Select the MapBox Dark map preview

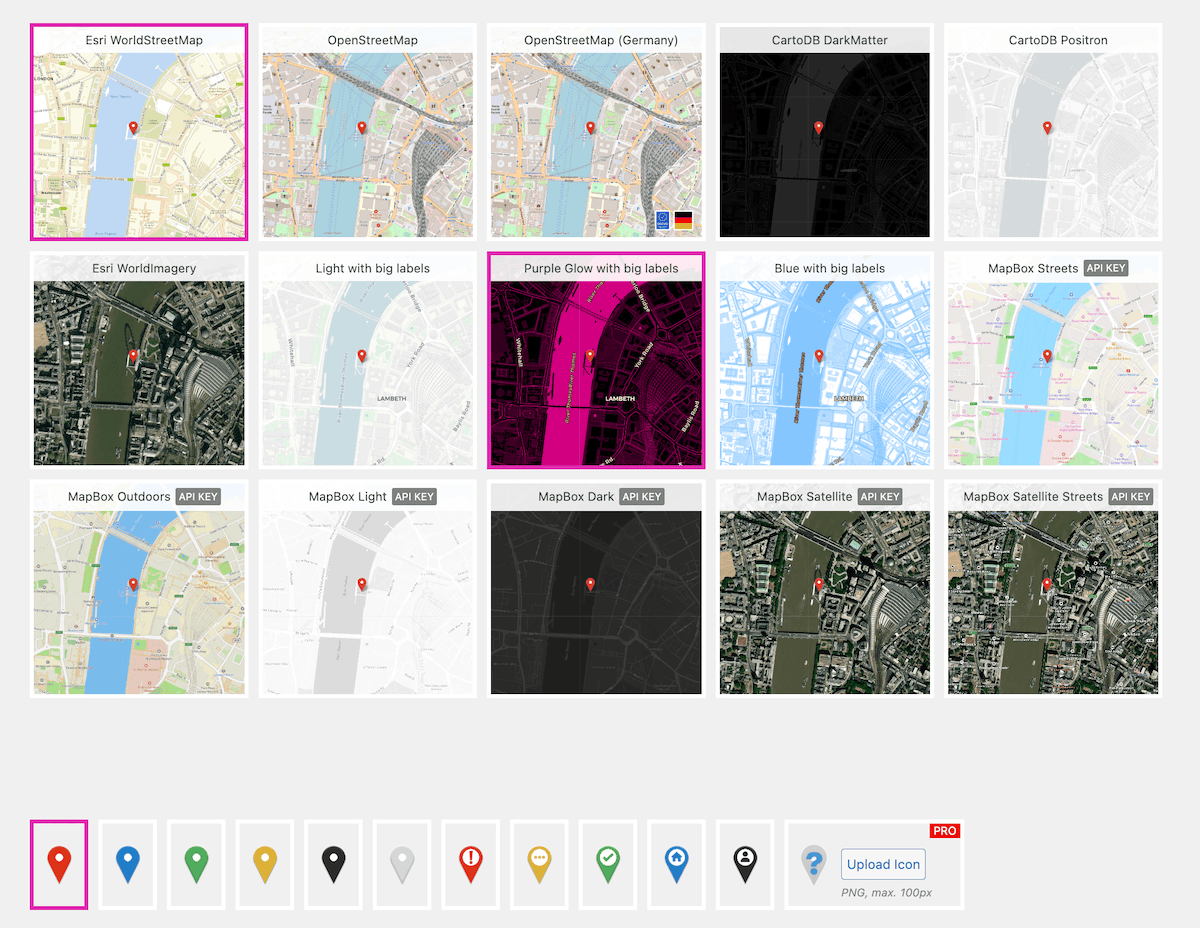[x=596, y=588]
